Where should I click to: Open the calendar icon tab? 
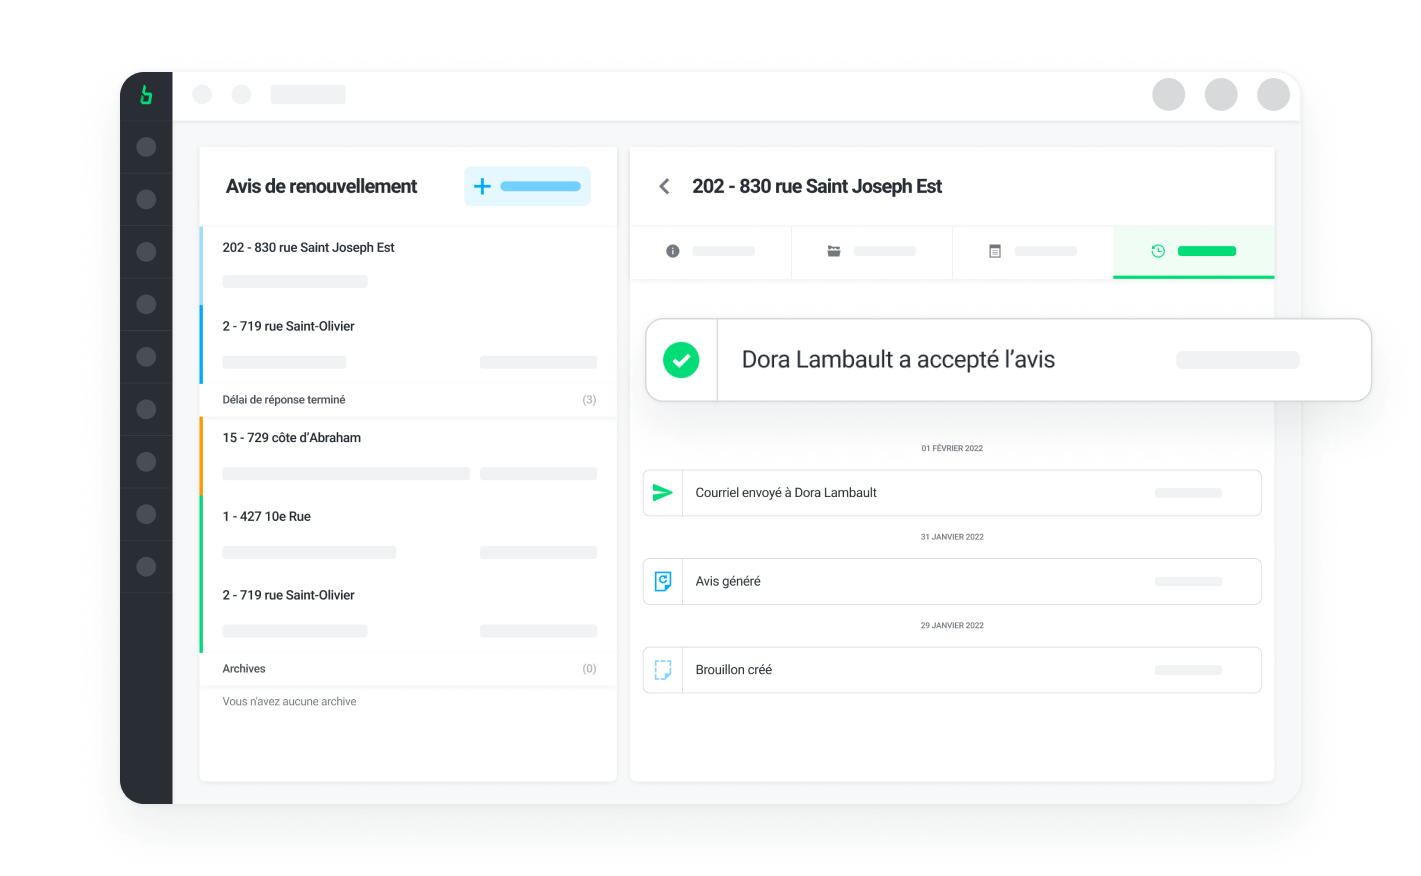click(x=1032, y=251)
